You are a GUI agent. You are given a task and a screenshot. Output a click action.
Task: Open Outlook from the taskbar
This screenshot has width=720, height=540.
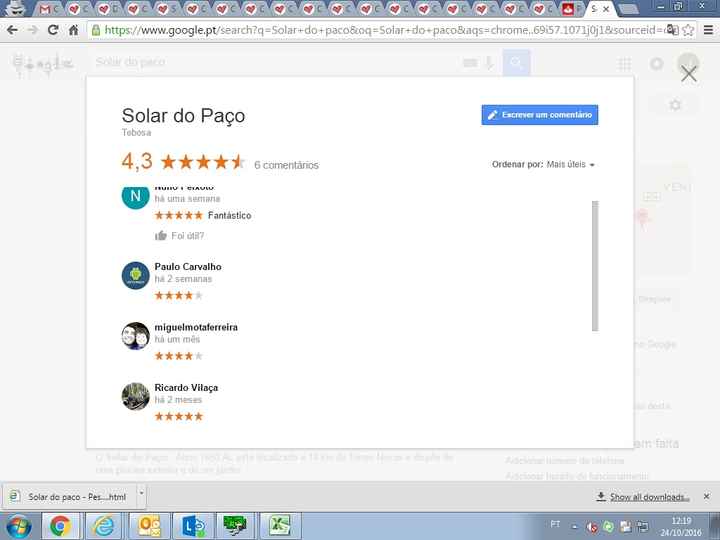point(148,526)
